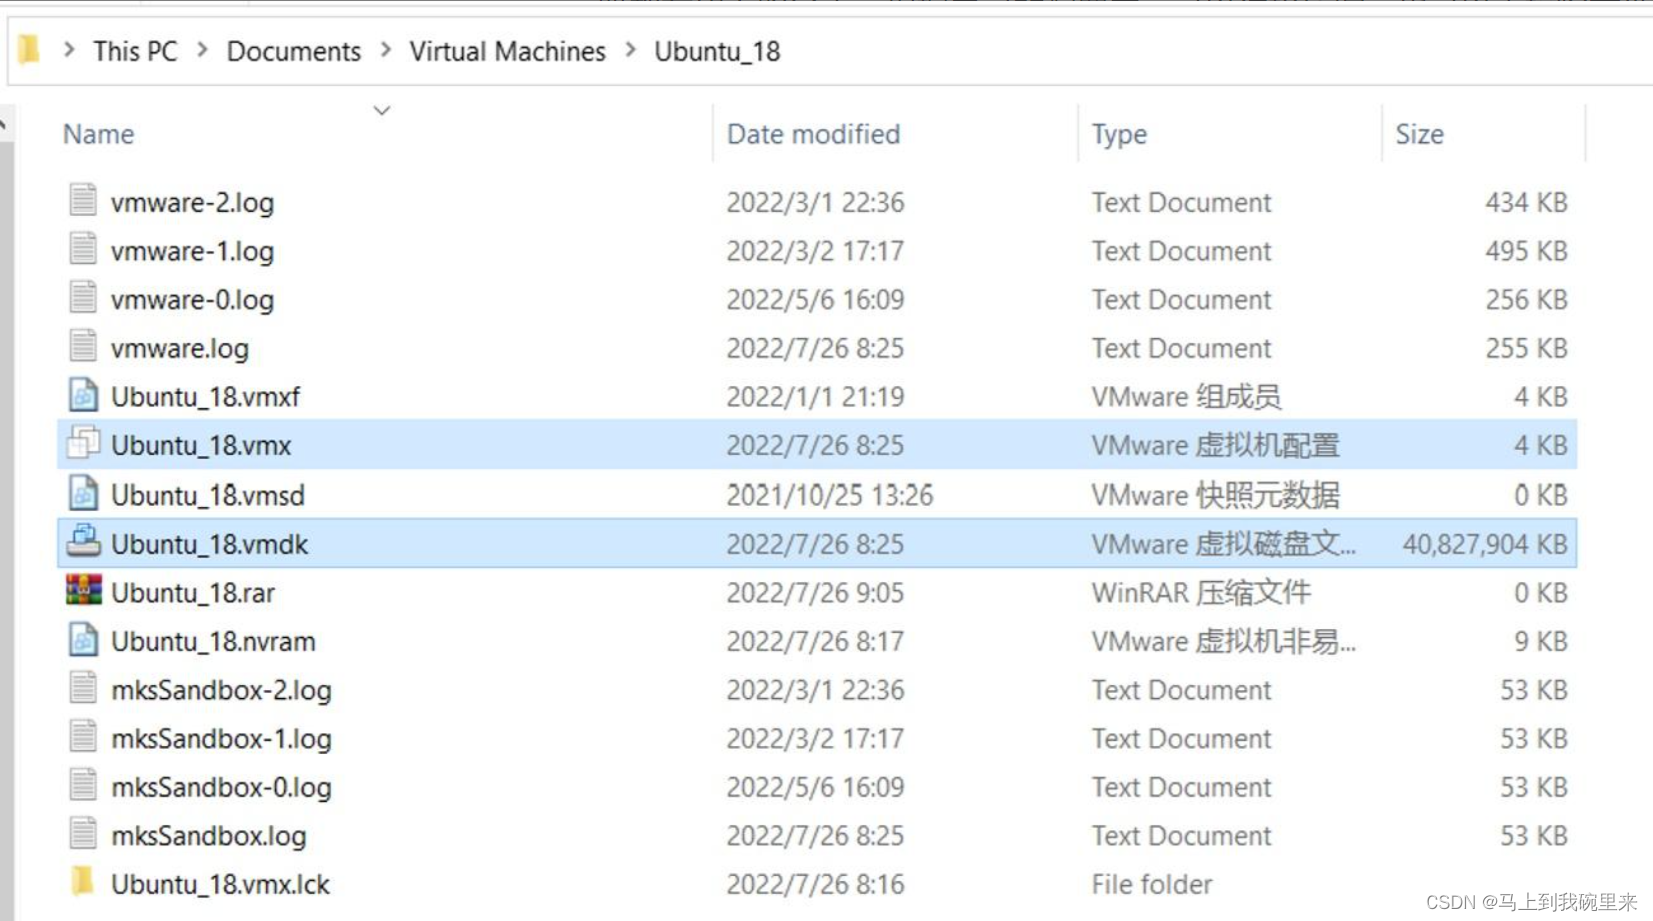The height and width of the screenshot is (921, 1653).
Task: Select file name vmware-2.log
Action: point(192,202)
